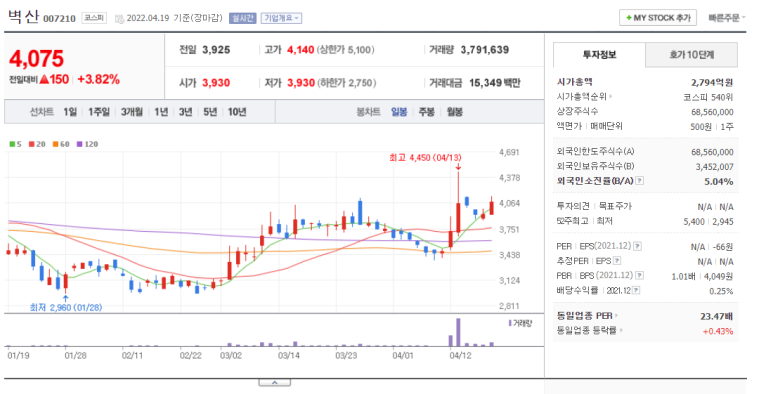Select the 일봉 candle chart
This screenshot has width=773, height=394.
tap(399, 112)
